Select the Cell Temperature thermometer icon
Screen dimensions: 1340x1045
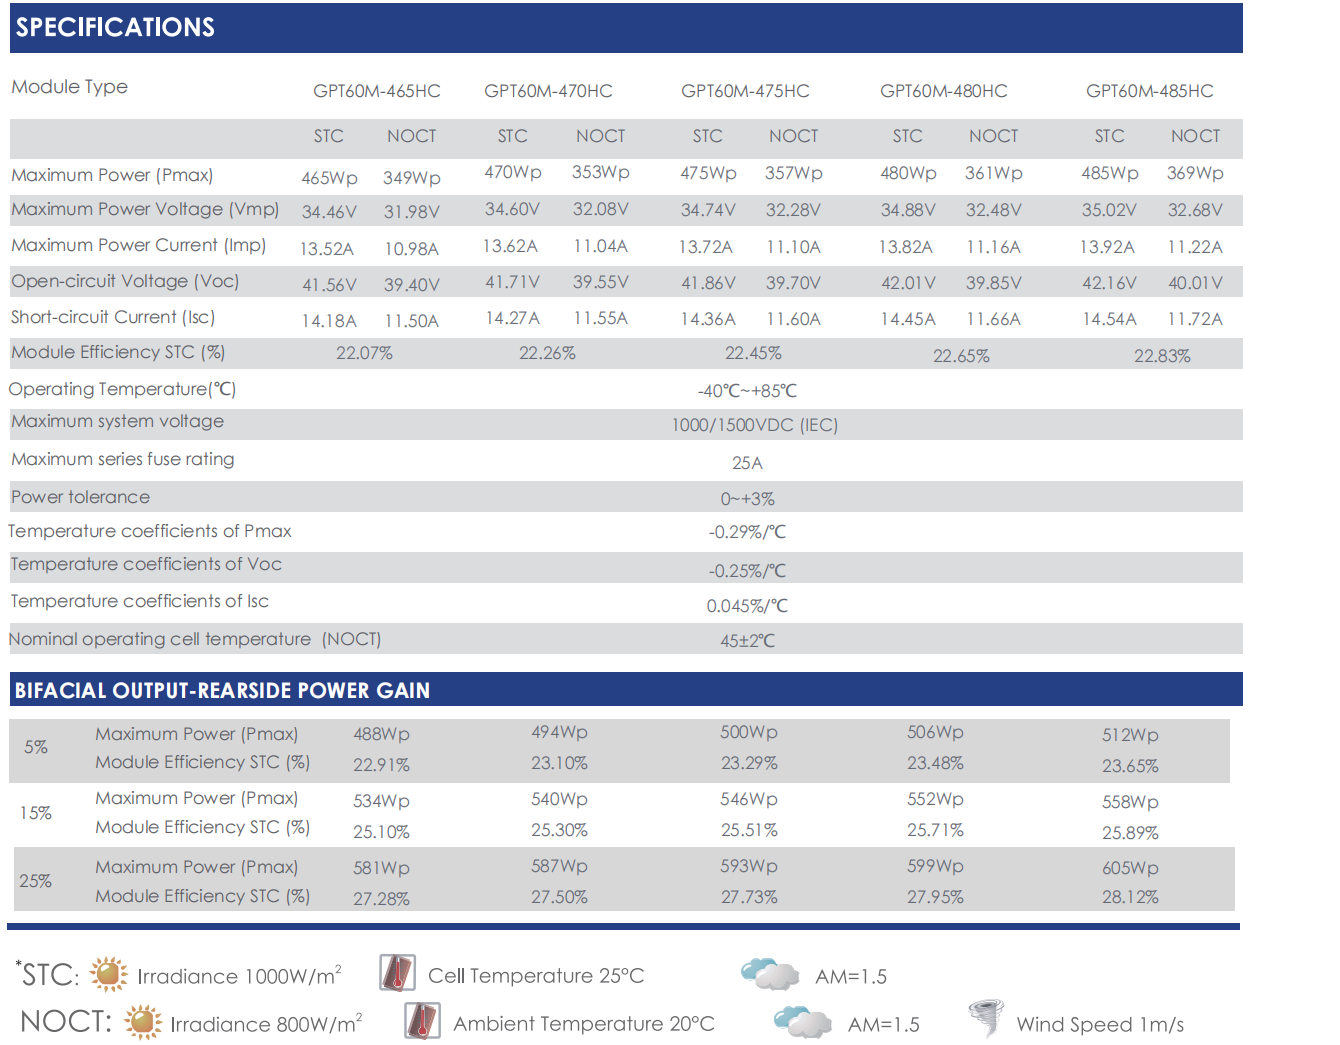(x=397, y=973)
